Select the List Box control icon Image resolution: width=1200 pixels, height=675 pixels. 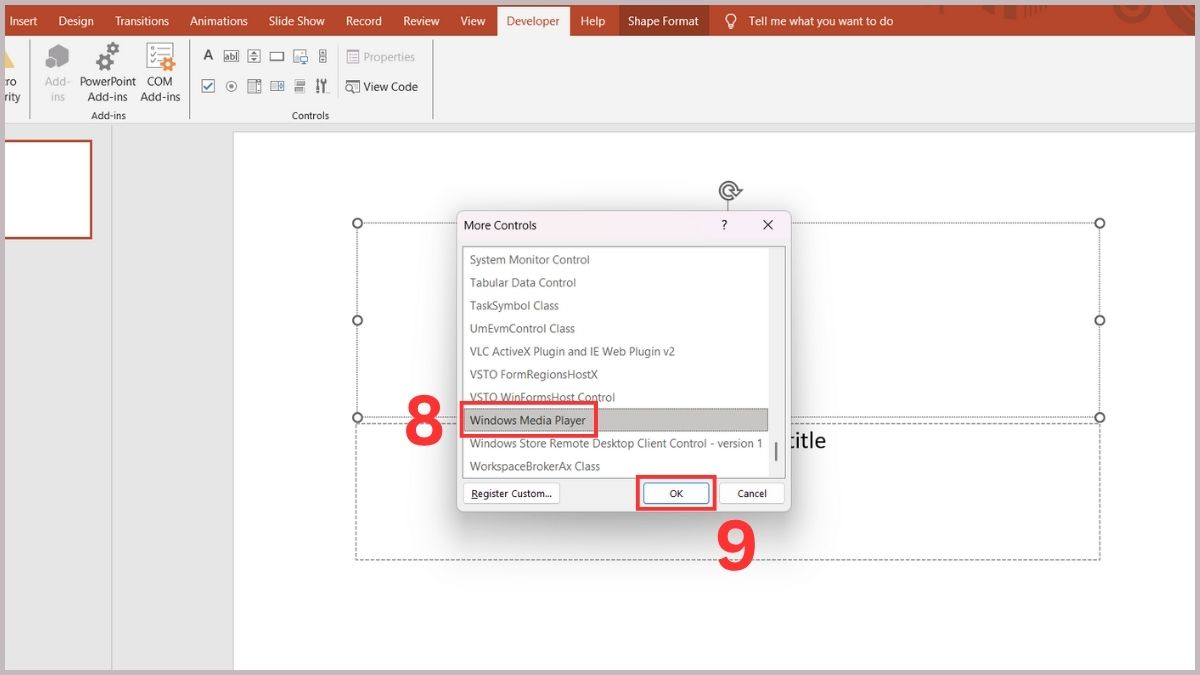click(x=254, y=86)
